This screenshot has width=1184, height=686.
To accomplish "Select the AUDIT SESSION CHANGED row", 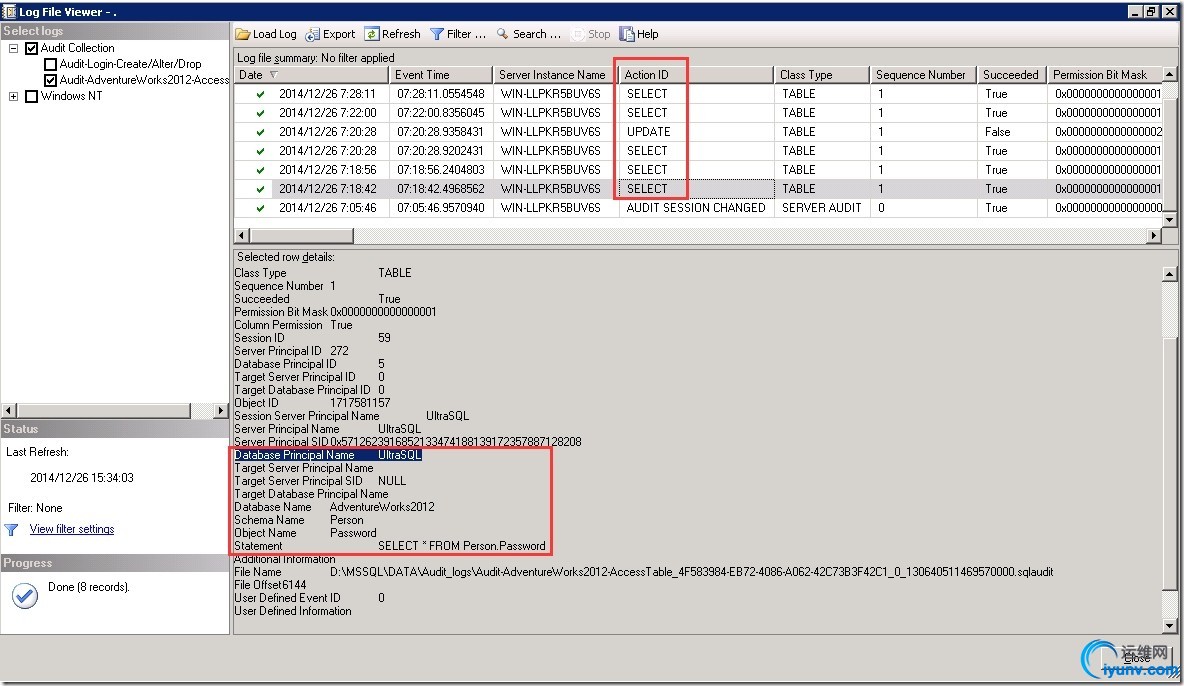I will 698,208.
